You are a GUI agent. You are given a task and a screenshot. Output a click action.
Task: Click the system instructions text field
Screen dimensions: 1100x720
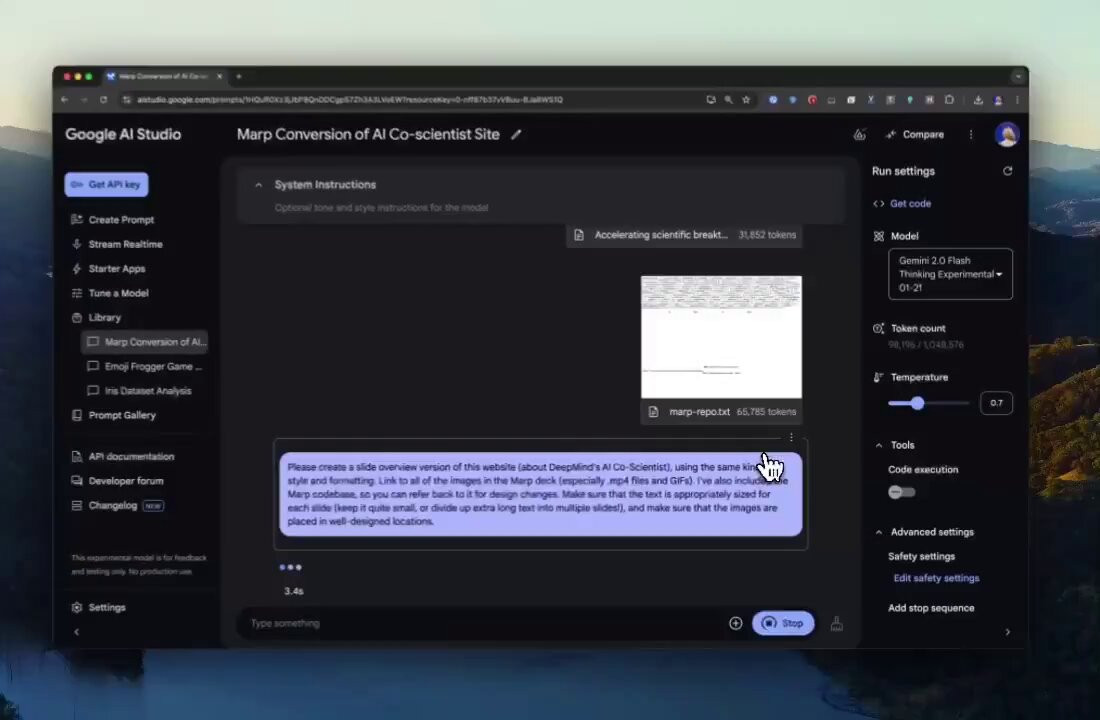382,208
